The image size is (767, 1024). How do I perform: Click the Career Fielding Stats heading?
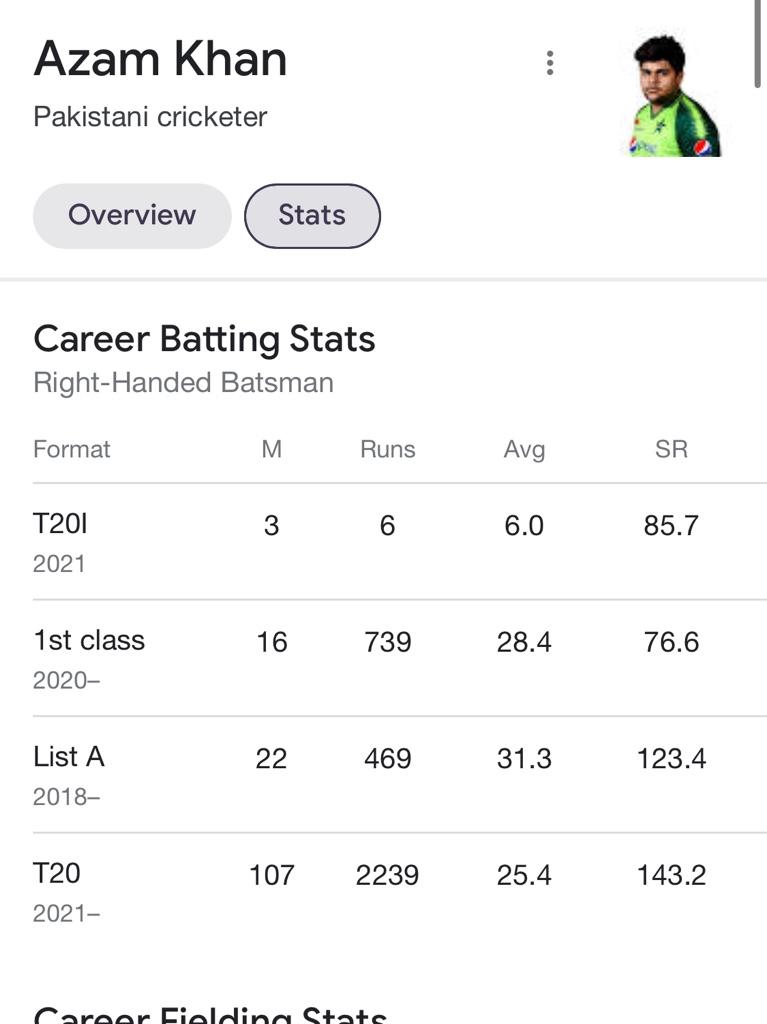point(210,1014)
